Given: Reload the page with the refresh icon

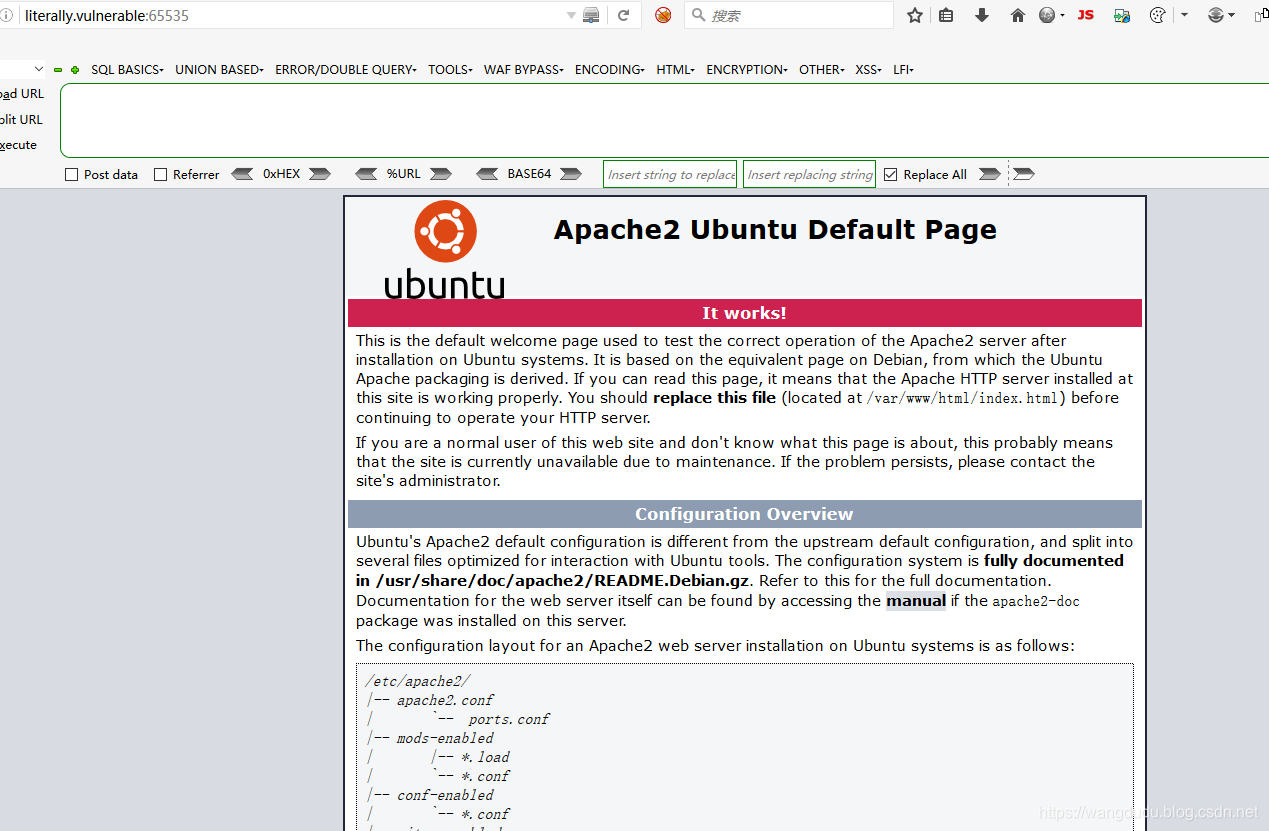Looking at the screenshot, I should [x=623, y=15].
